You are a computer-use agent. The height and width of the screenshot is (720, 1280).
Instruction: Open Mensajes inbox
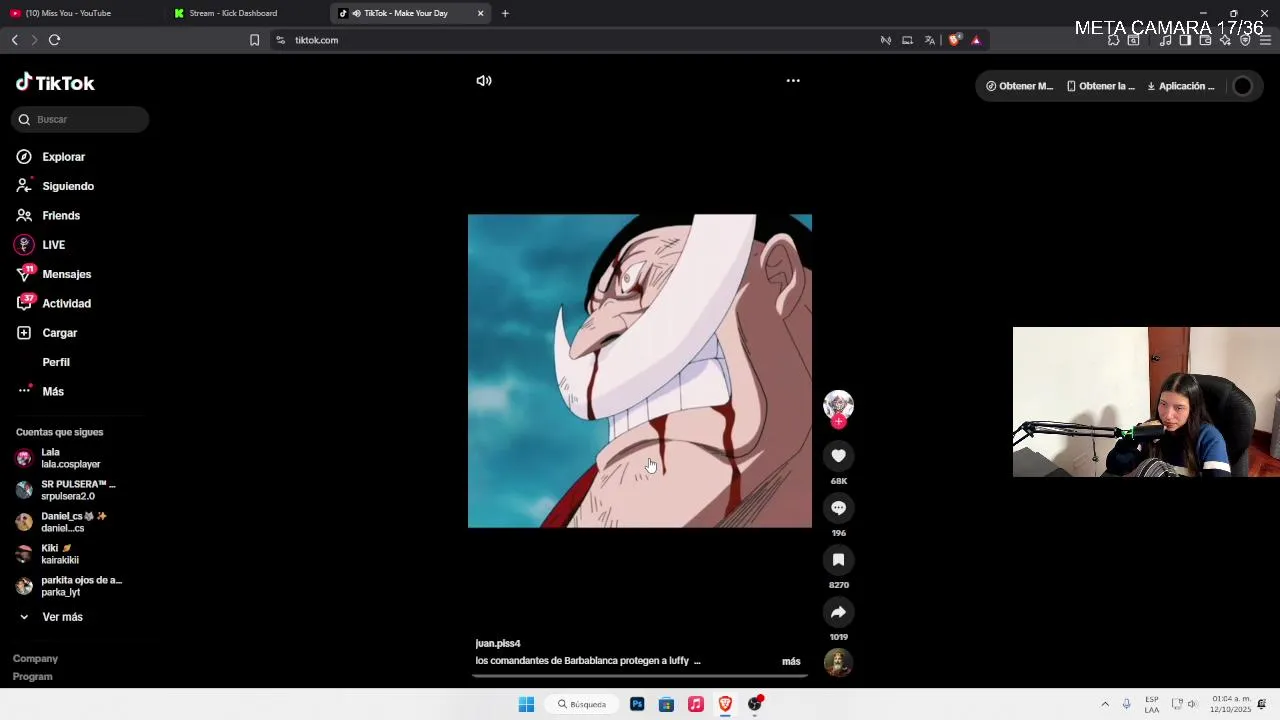(66, 274)
